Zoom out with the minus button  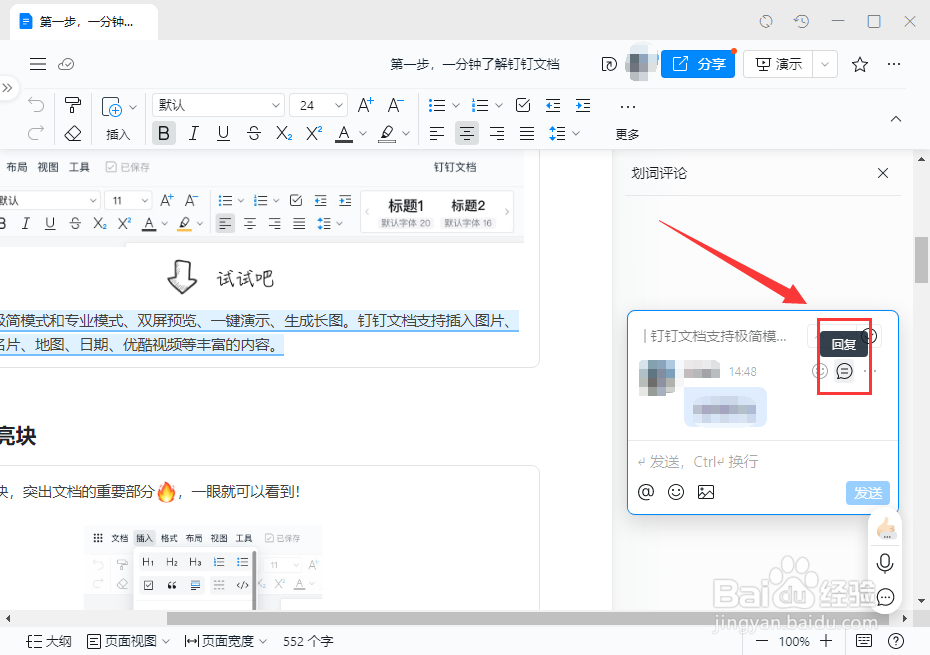[762, 641]
